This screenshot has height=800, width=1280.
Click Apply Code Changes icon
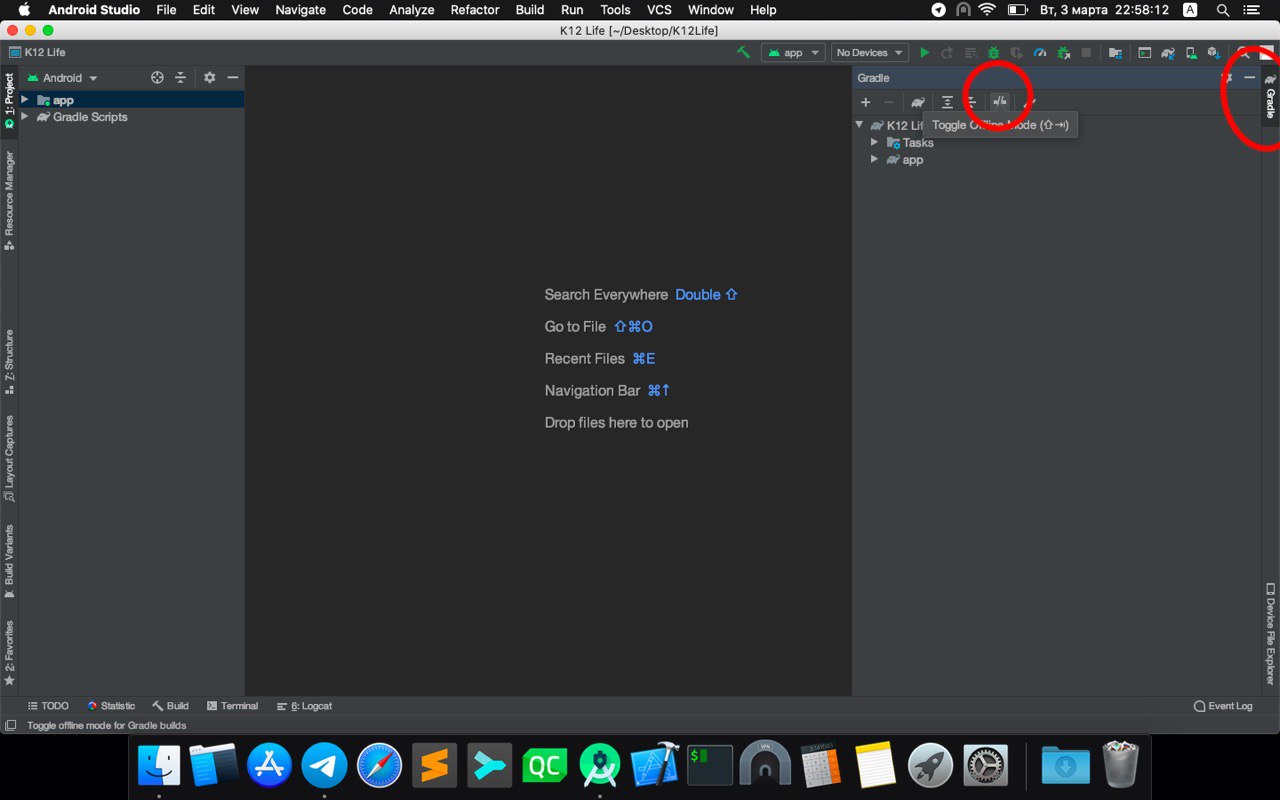[970, 52]
